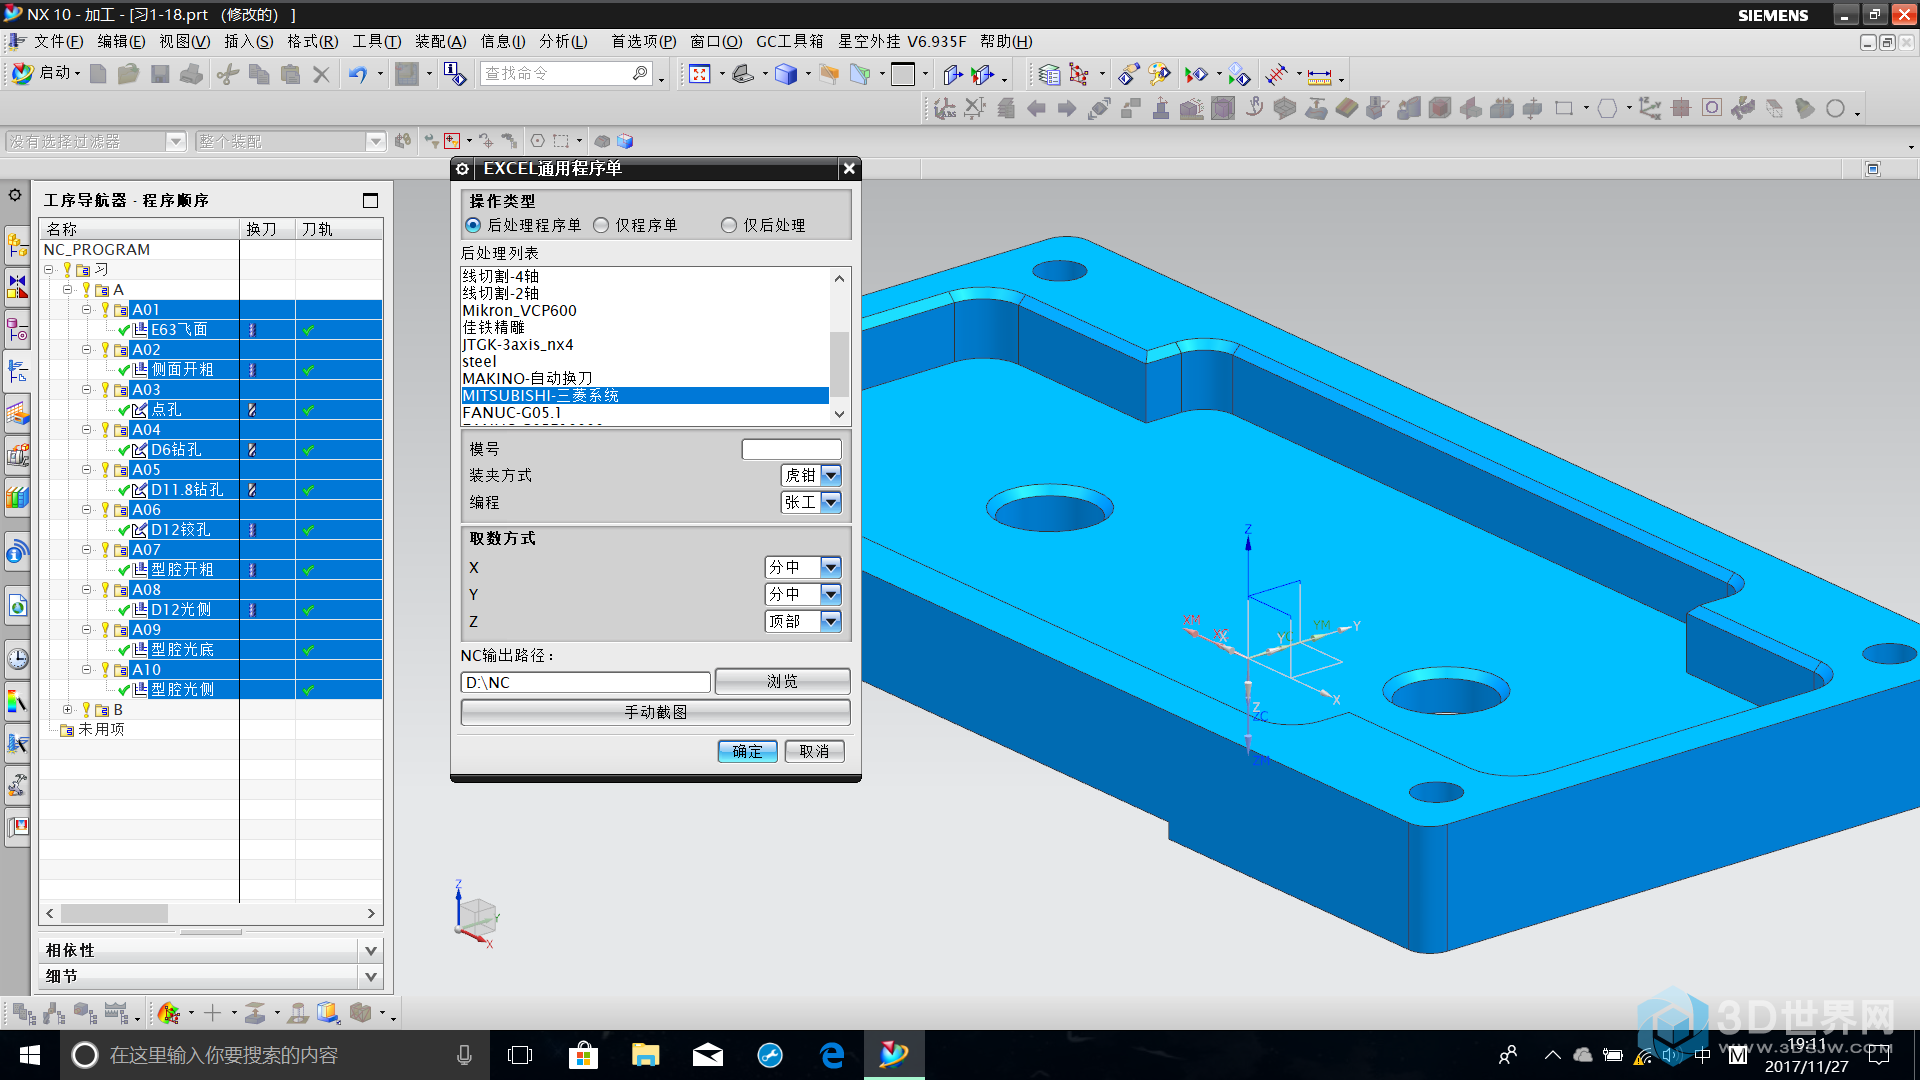Open the Y 取数方式 dropdown
This screenshot has width=1920, height=1080.
[830, 594]
